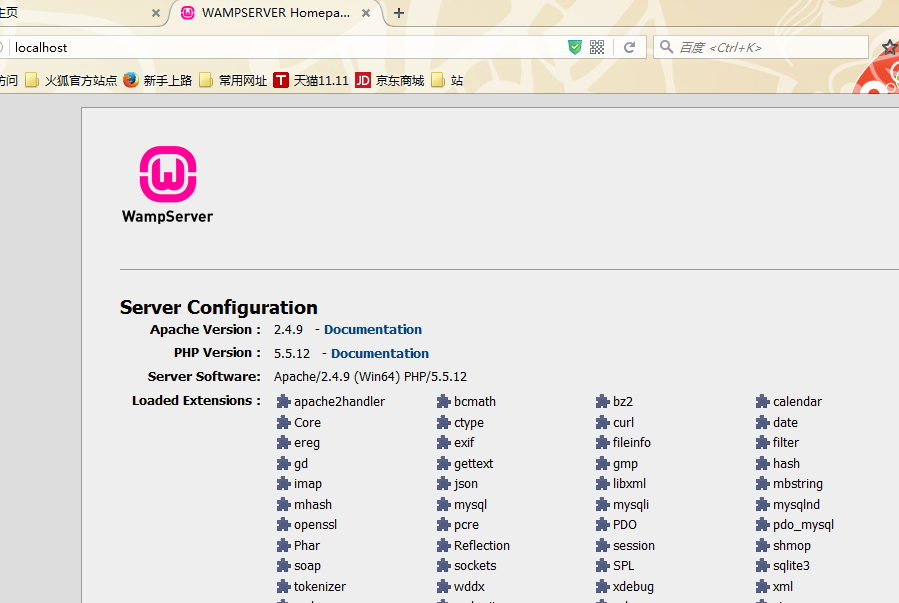Open the 站 bookmark folder
This screenshot has height=603, width=899.
point(447,80)
